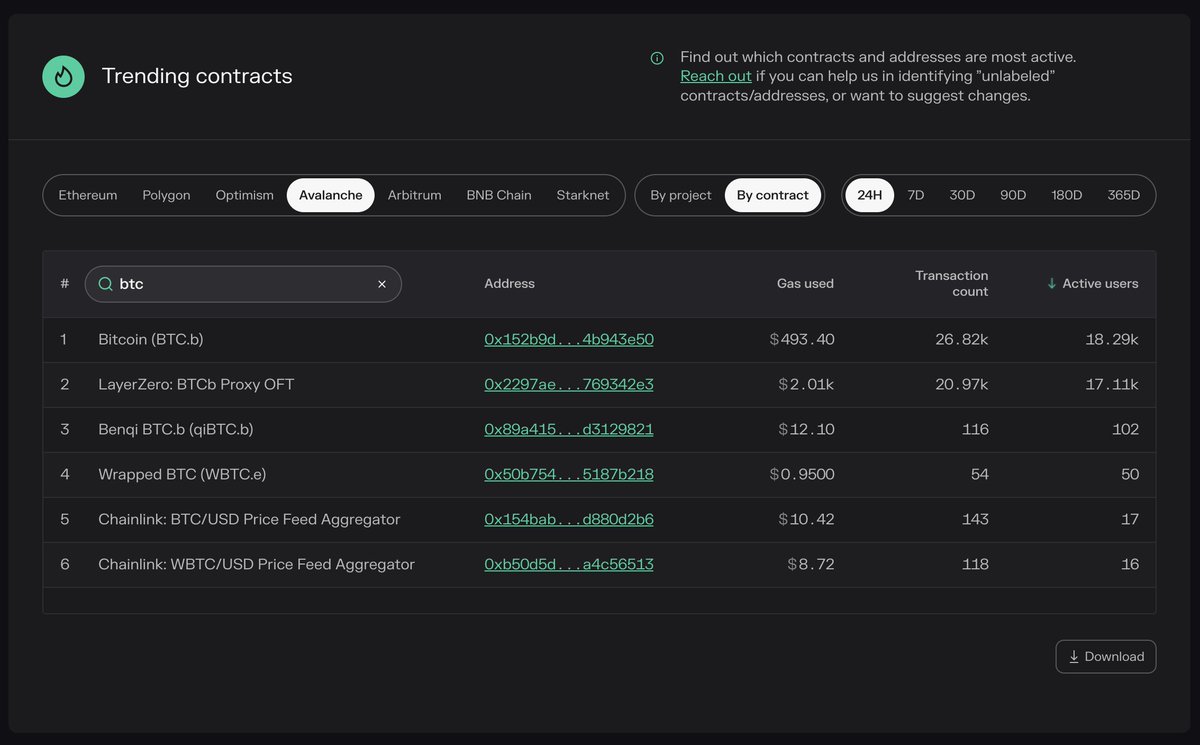Viewport: 1200px width, 745px height.
Task: Clear the search with the X icon
Action: pyautogui.click(x=381, y=284)
